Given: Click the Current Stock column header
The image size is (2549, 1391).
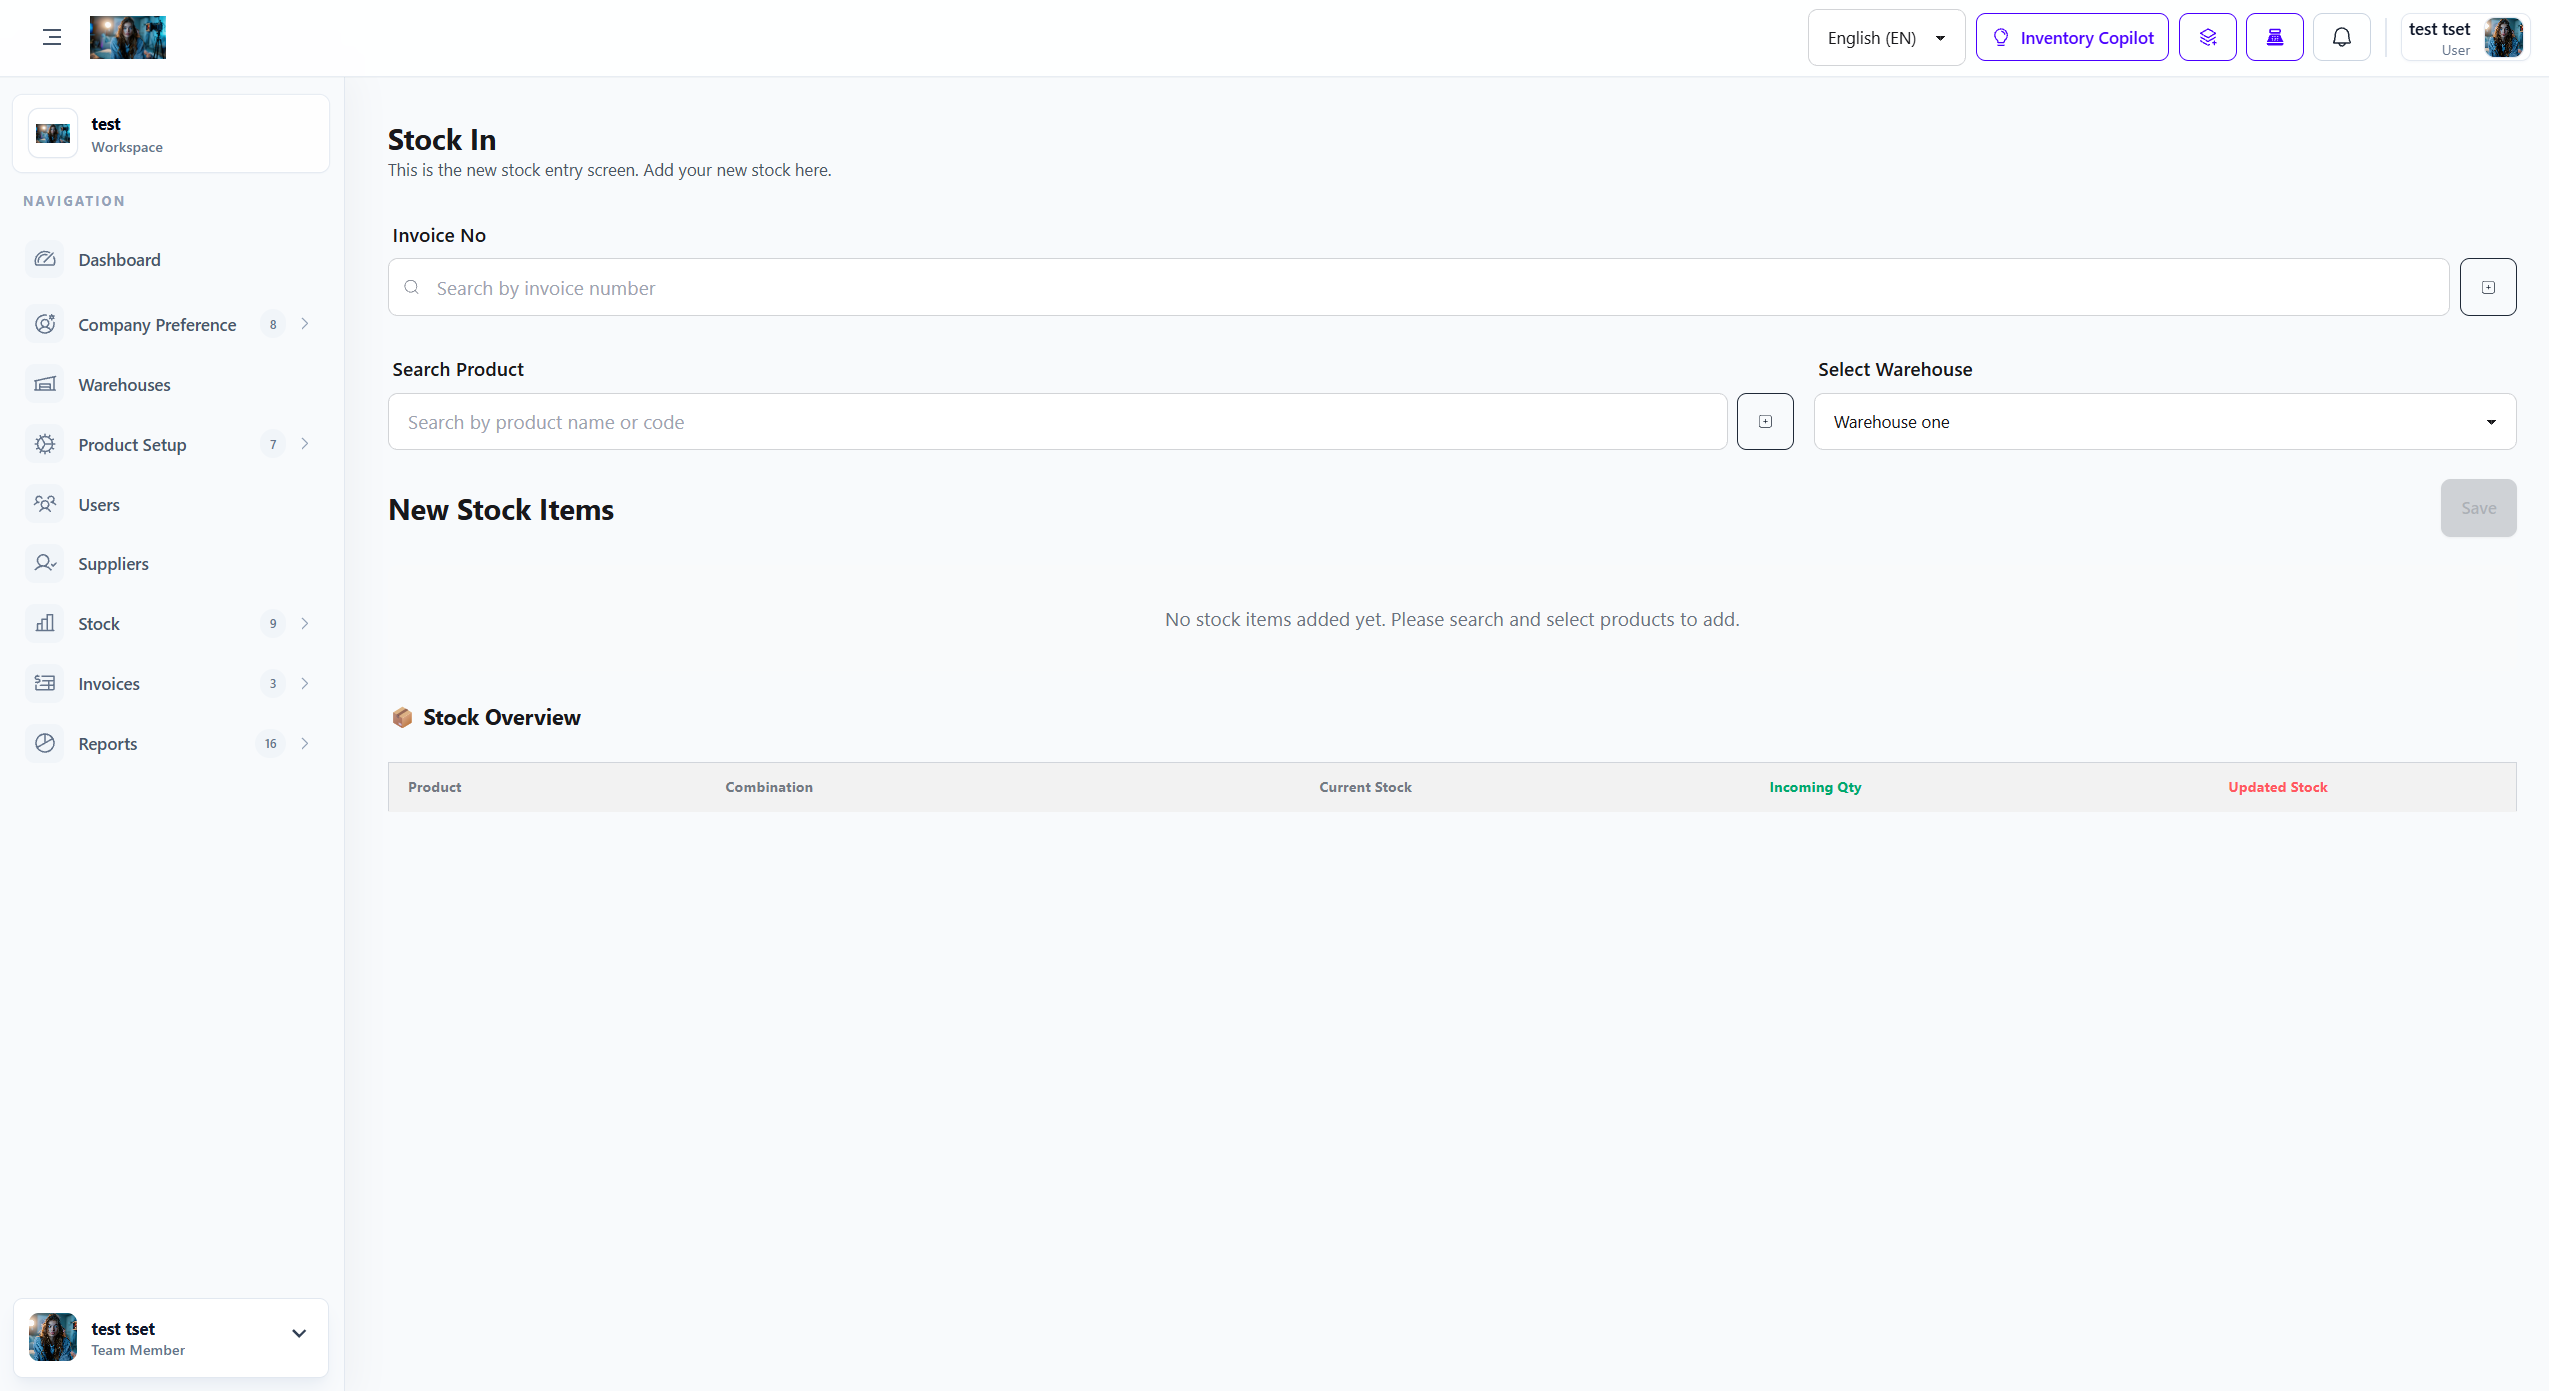Looking at the screenshot, I should (x=1365, y=788).
